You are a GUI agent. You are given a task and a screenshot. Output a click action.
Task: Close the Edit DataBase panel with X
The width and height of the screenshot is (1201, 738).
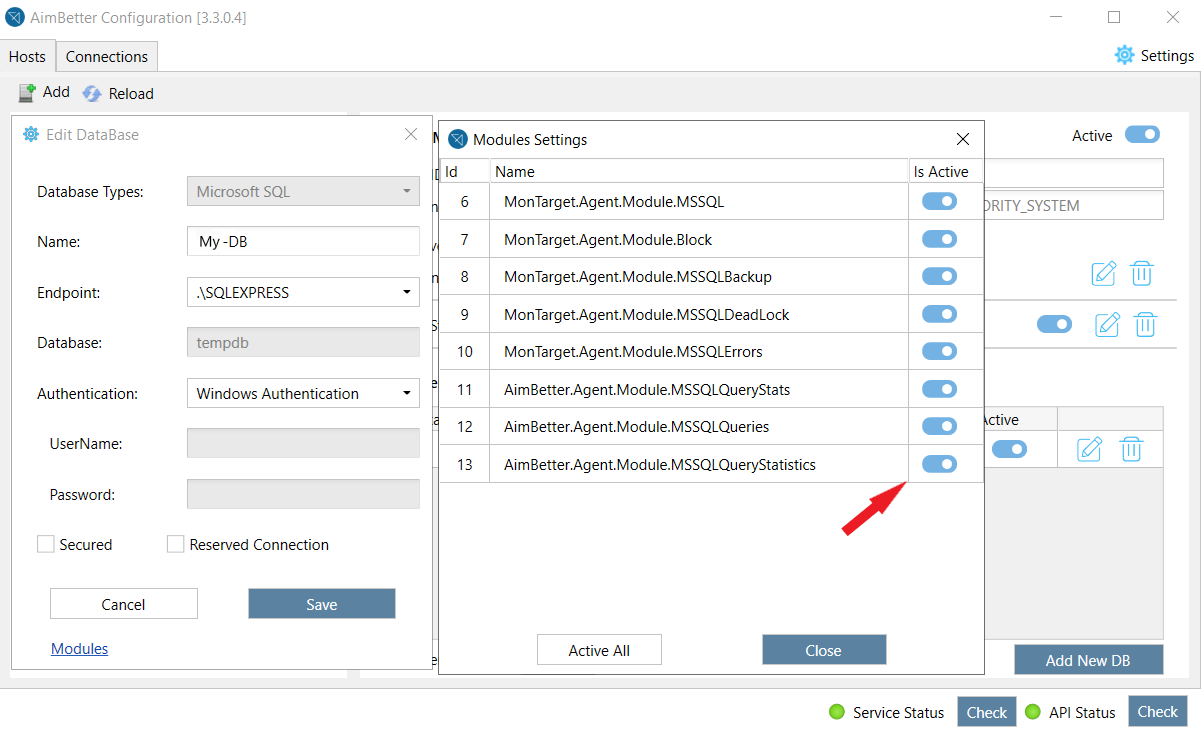point(411,134)
